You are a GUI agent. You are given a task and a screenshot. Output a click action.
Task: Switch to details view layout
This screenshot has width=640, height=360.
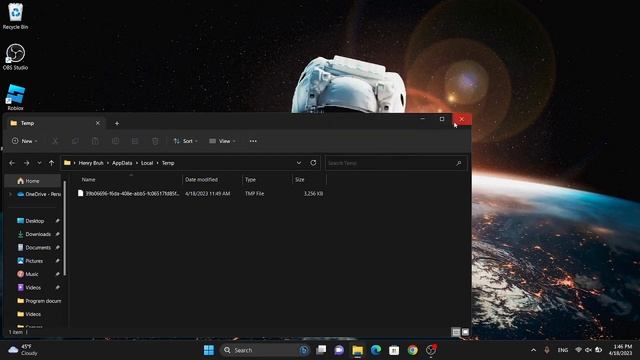456,332
